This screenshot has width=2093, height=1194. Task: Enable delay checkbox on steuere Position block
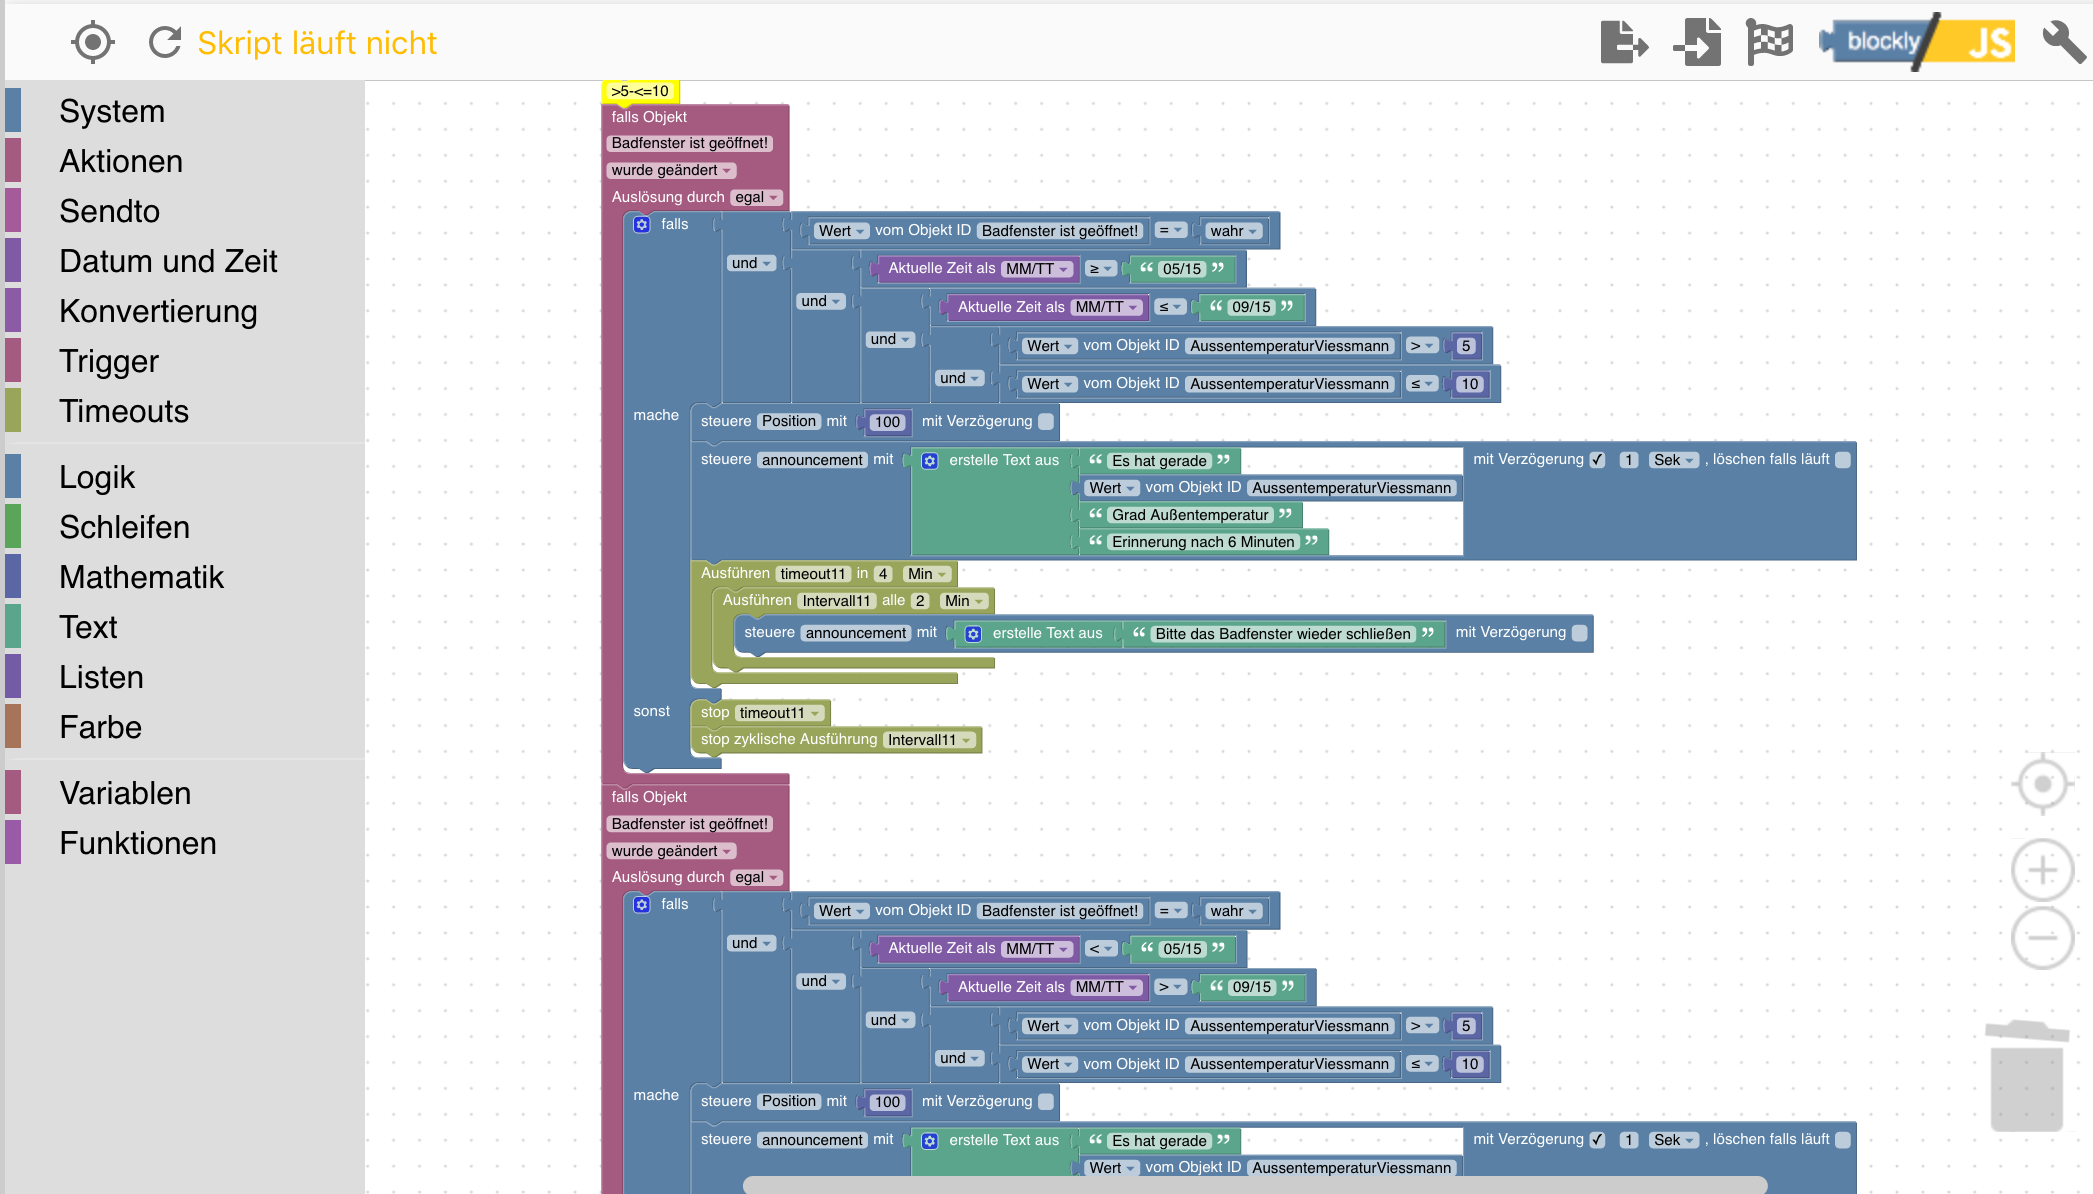click(x=1046, y=422)
